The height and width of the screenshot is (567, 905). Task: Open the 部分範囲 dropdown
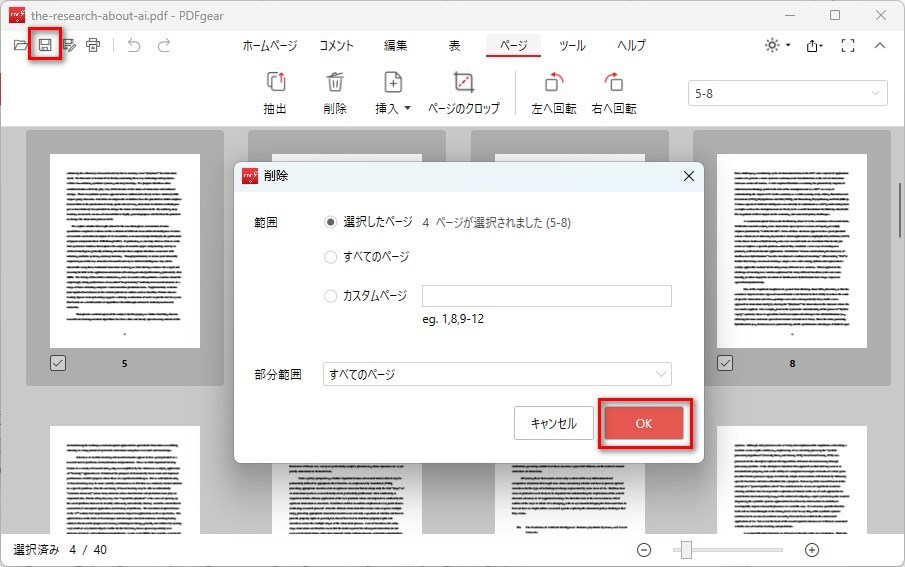pos(497,374)
